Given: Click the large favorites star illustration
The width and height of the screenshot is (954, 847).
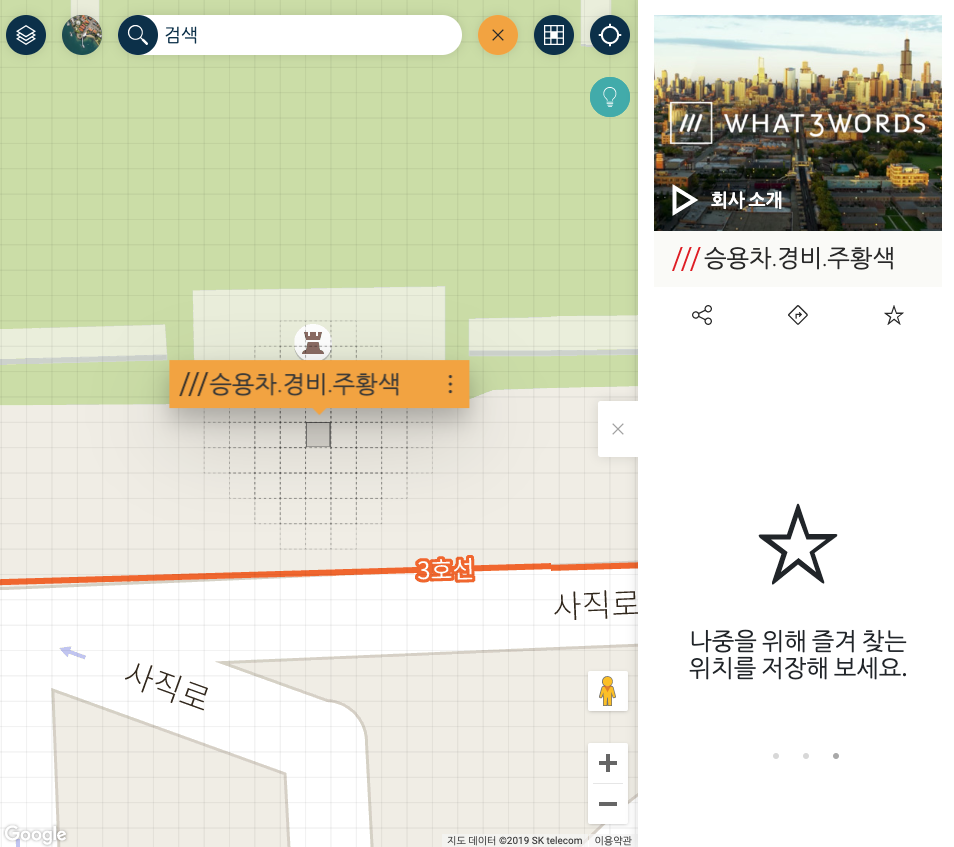Looking at the screenshot, I should [x=798, y=545].
